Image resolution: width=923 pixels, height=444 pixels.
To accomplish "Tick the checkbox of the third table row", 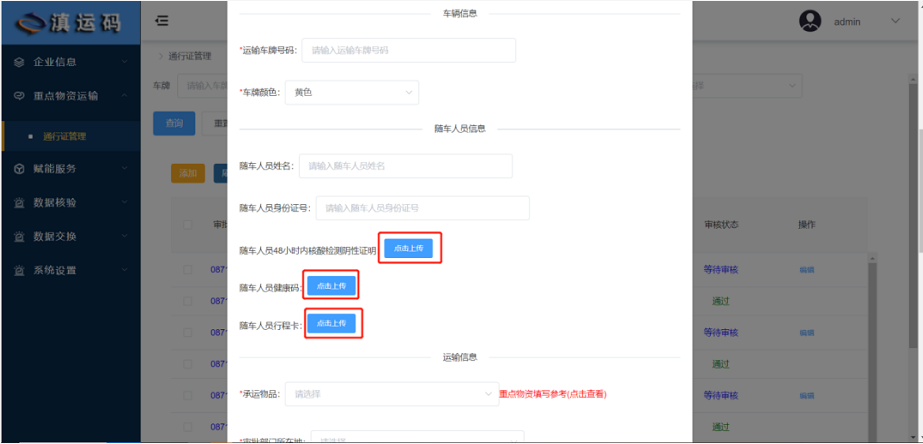I will [188, 333].
